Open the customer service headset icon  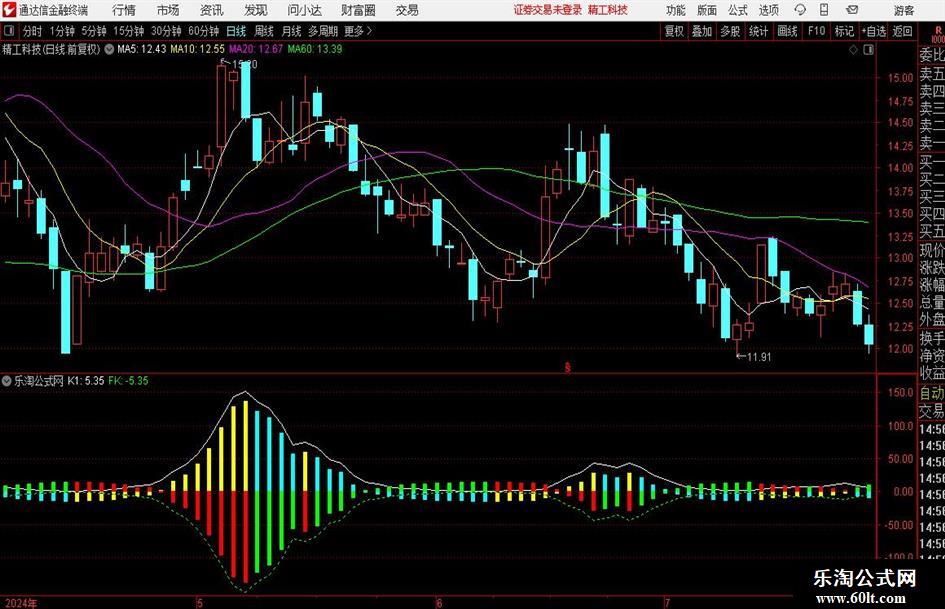800,10
